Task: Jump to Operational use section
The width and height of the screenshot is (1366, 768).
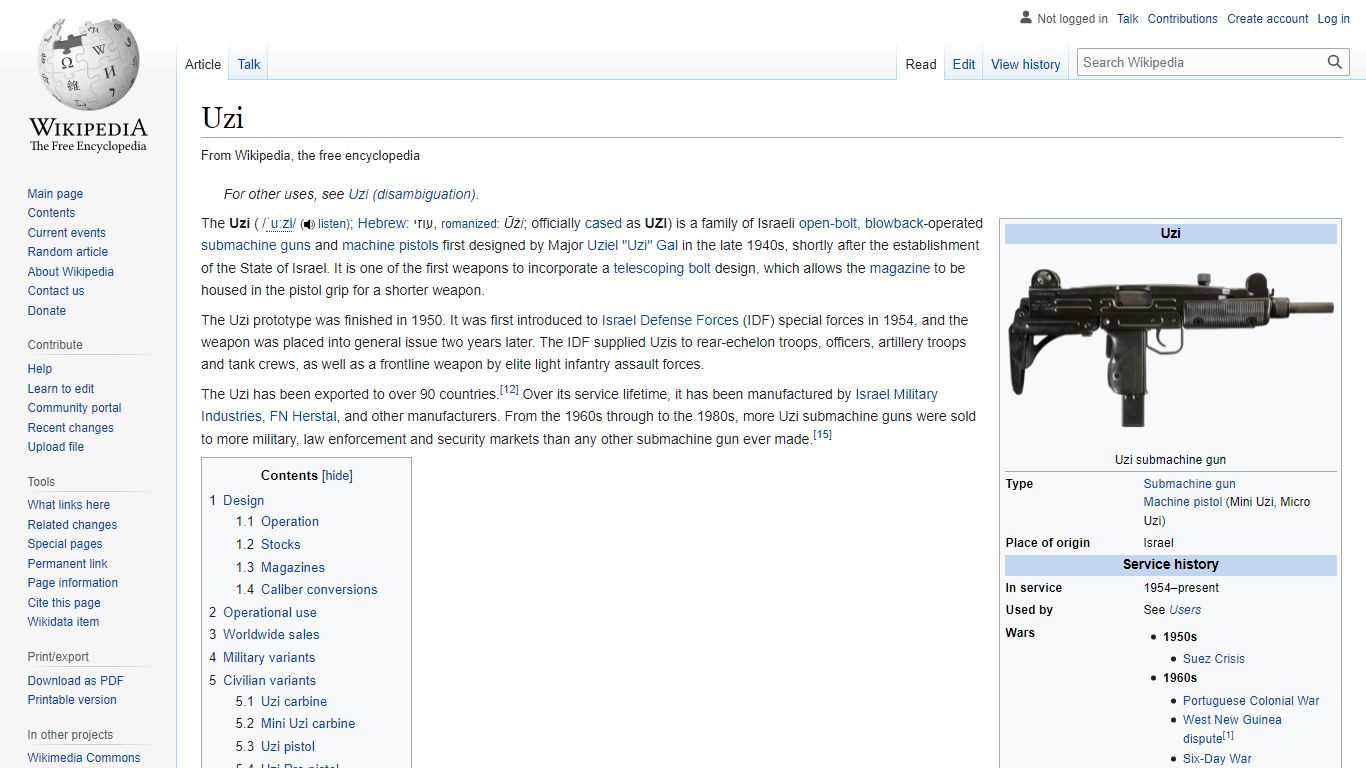Action: [270, 613]
